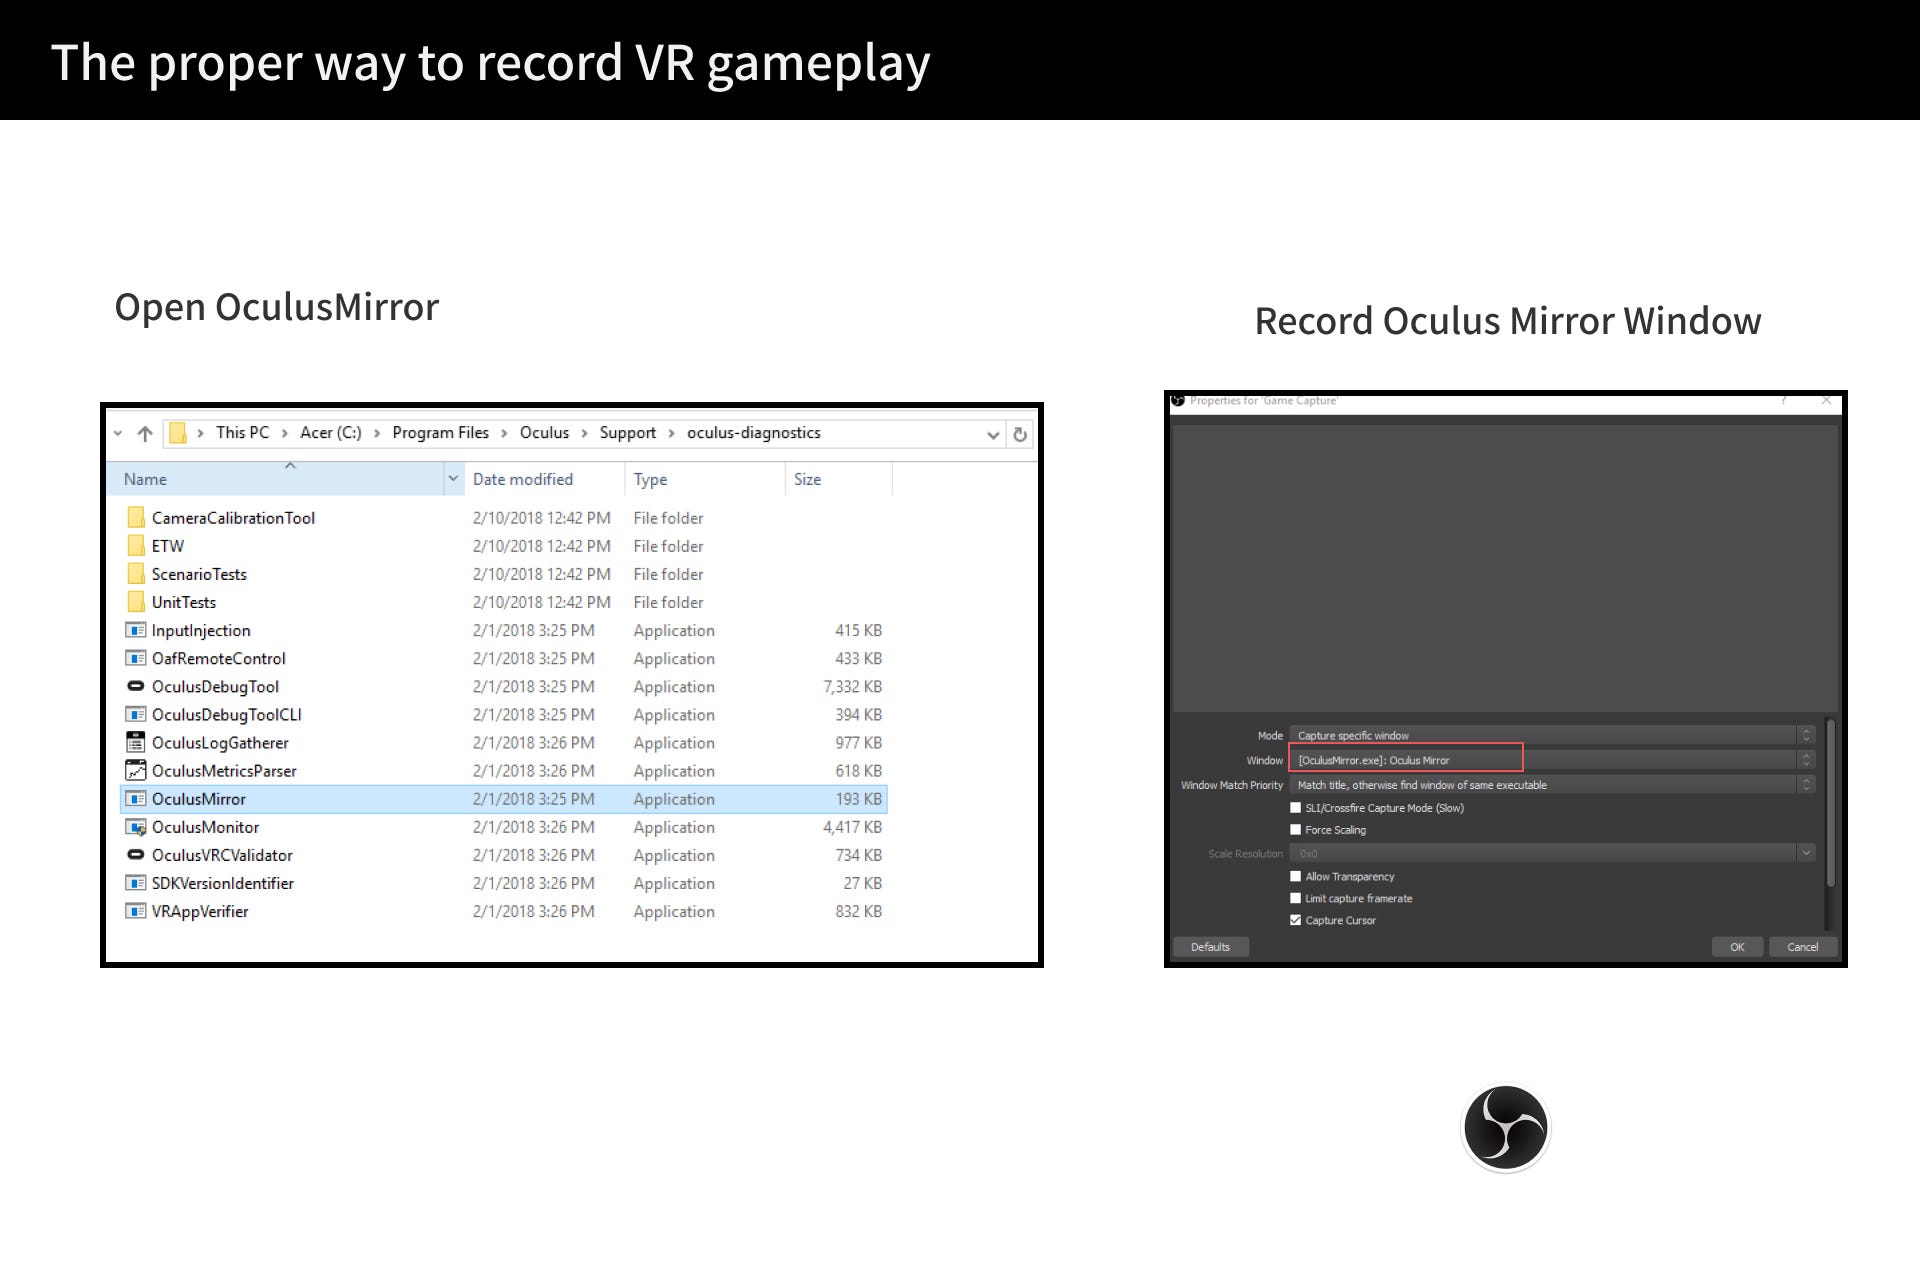Click the OculusMonitor application icon
Image resolution: width=1920 pixels, height=1280 pixels.
(136, 827)
